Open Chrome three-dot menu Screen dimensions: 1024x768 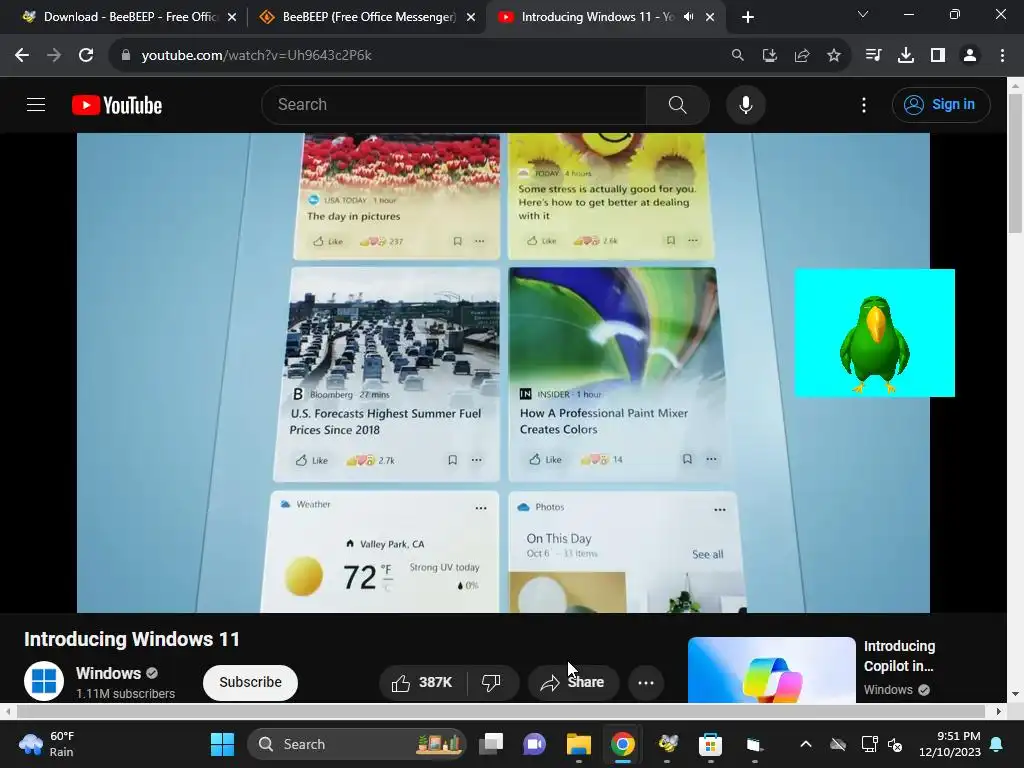point(1002,56)
